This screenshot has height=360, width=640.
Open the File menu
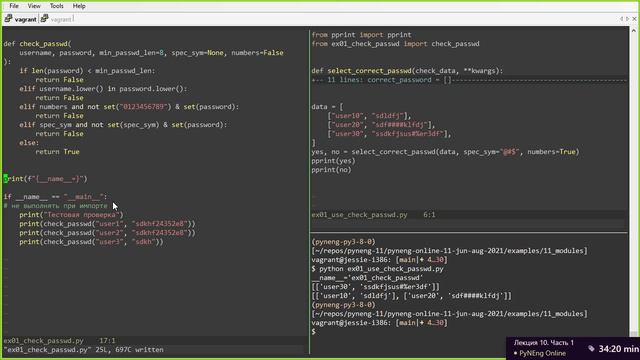14,6
